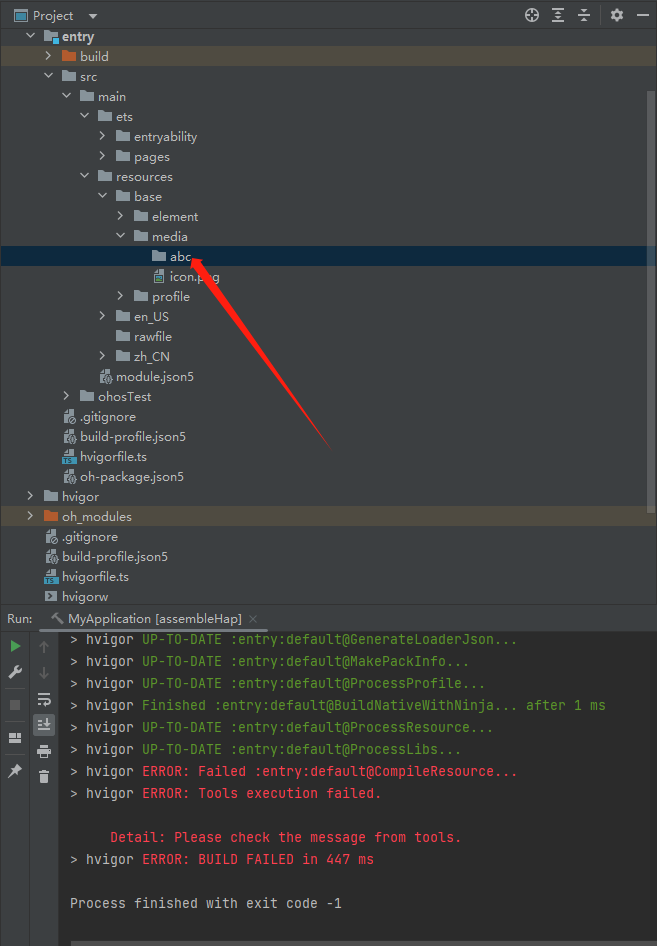Expand the element folder
657x946 pixels.
121,216
